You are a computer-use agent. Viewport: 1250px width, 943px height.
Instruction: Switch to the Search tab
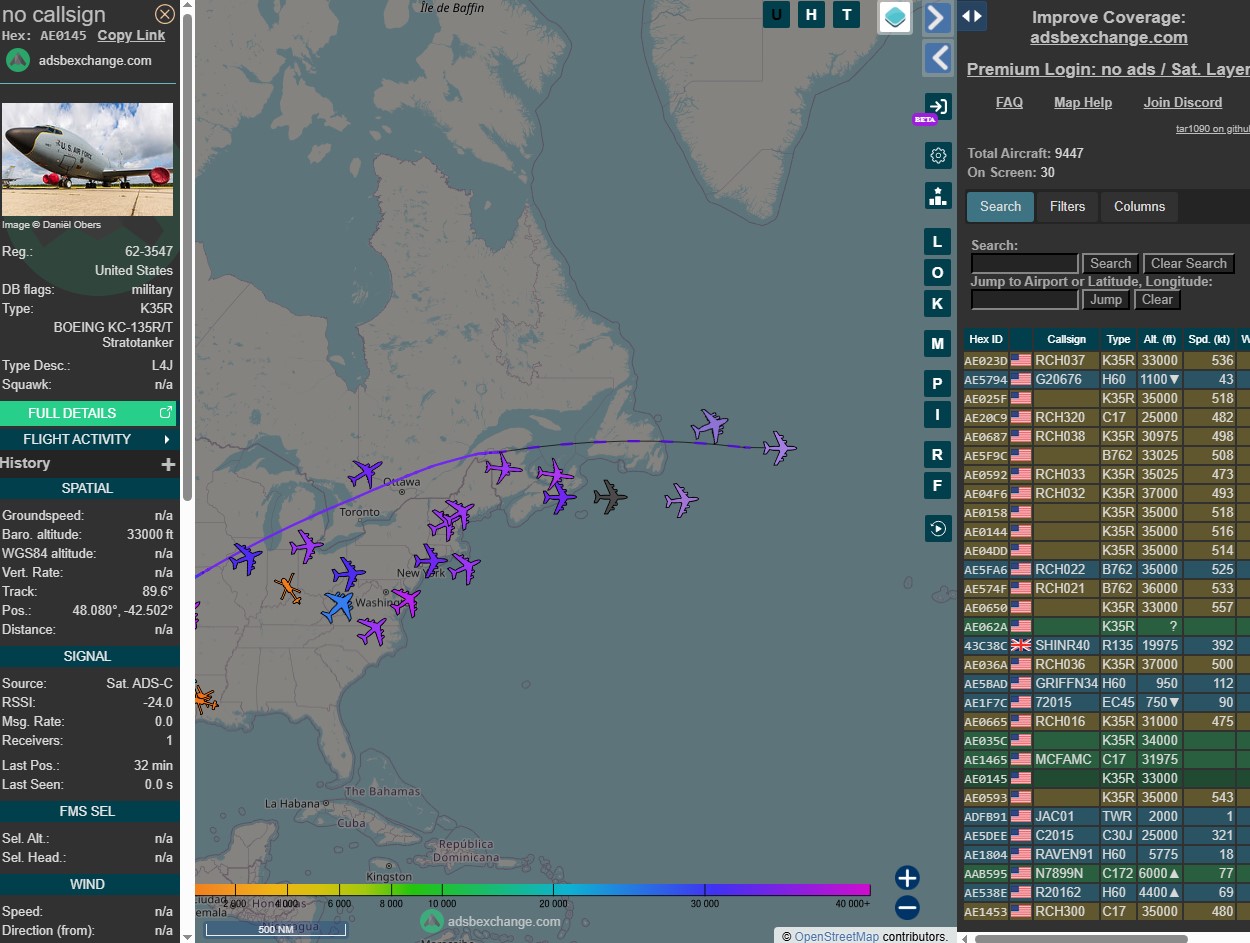pyautogui.click(x=1000, y=207)
